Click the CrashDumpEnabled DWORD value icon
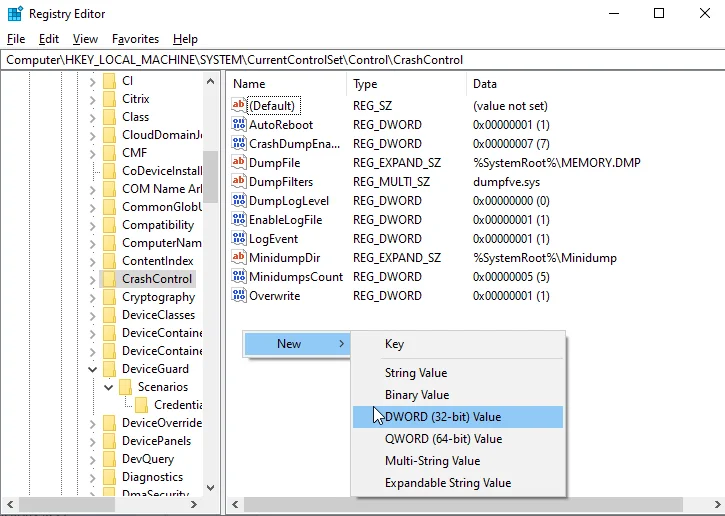Screen dimensions: 725x516 (x=239, y=143)
